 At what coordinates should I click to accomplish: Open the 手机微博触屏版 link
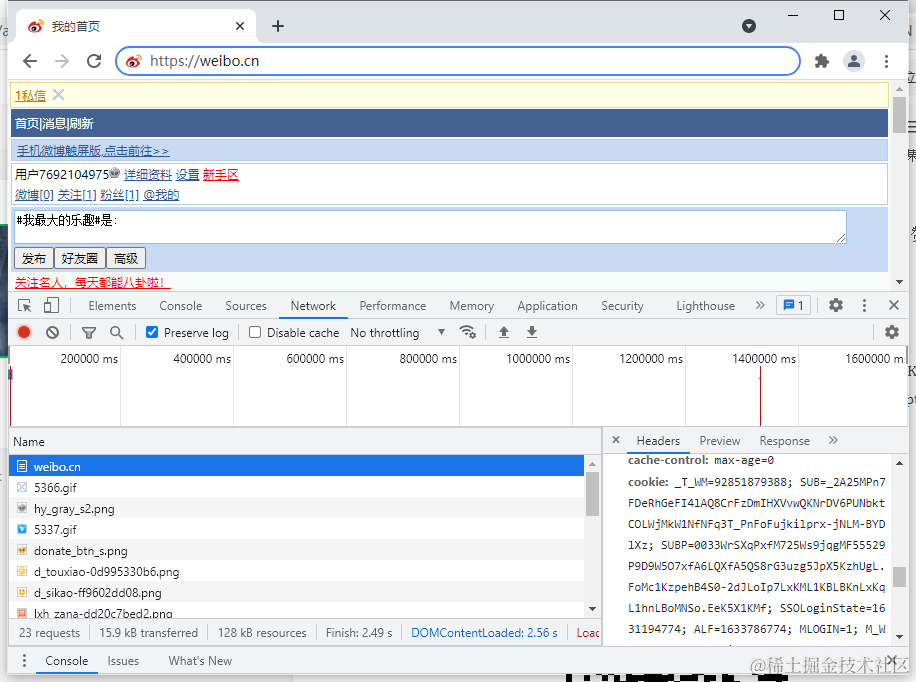click(x=93, y=151)
